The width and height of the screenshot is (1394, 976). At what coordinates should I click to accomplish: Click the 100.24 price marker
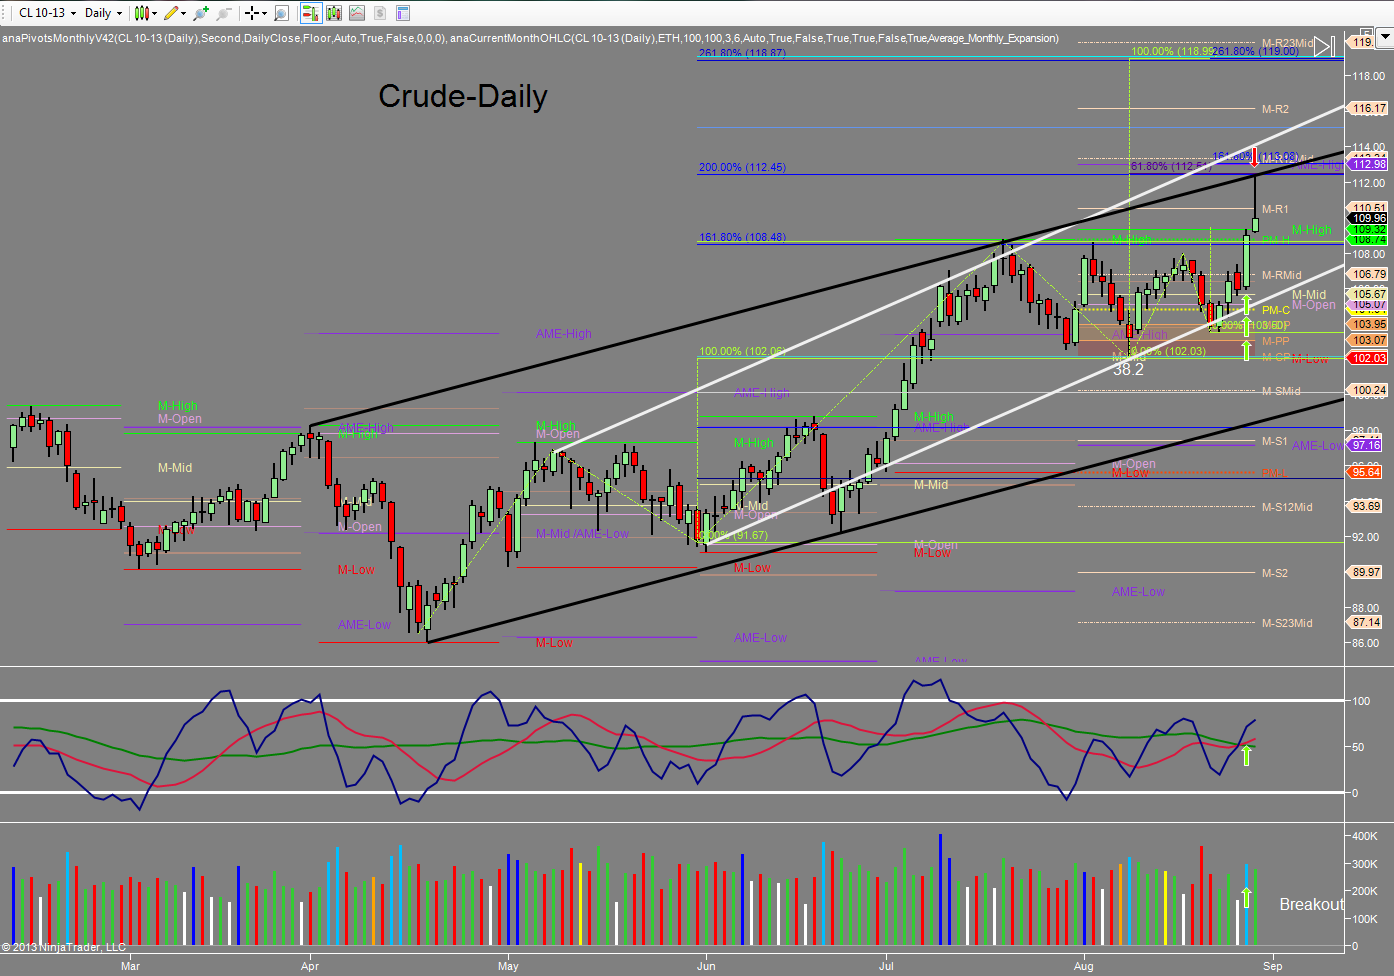[x=1369, y=390]
